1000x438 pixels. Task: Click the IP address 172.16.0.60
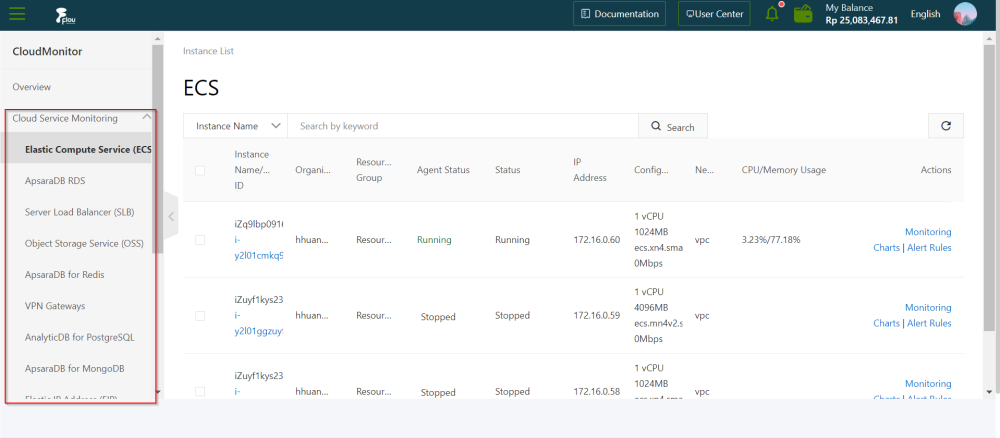(x=596, y=240)
